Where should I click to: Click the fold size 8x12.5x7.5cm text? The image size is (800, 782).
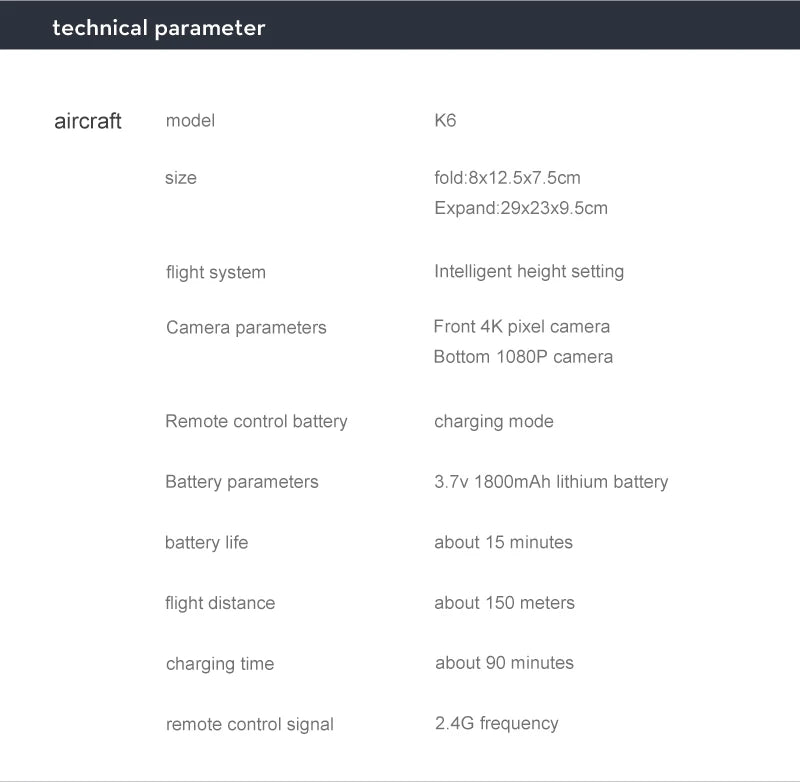click(x=507, y=178)
